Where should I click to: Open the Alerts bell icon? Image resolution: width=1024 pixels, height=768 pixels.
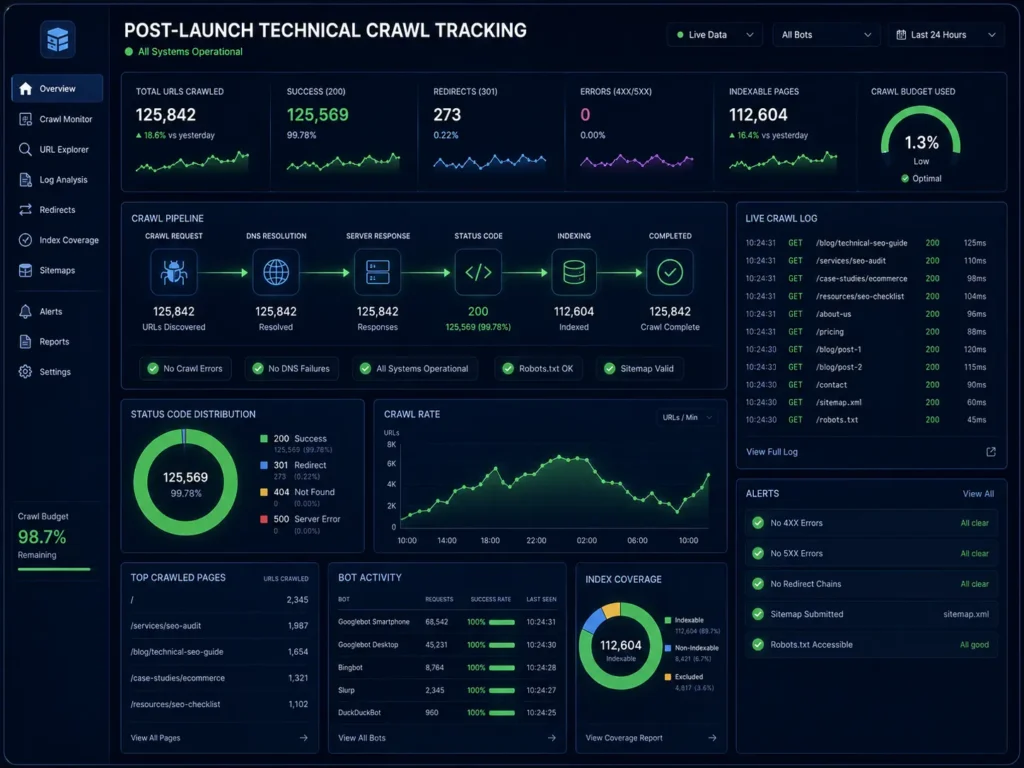click(x=25, y=312)
